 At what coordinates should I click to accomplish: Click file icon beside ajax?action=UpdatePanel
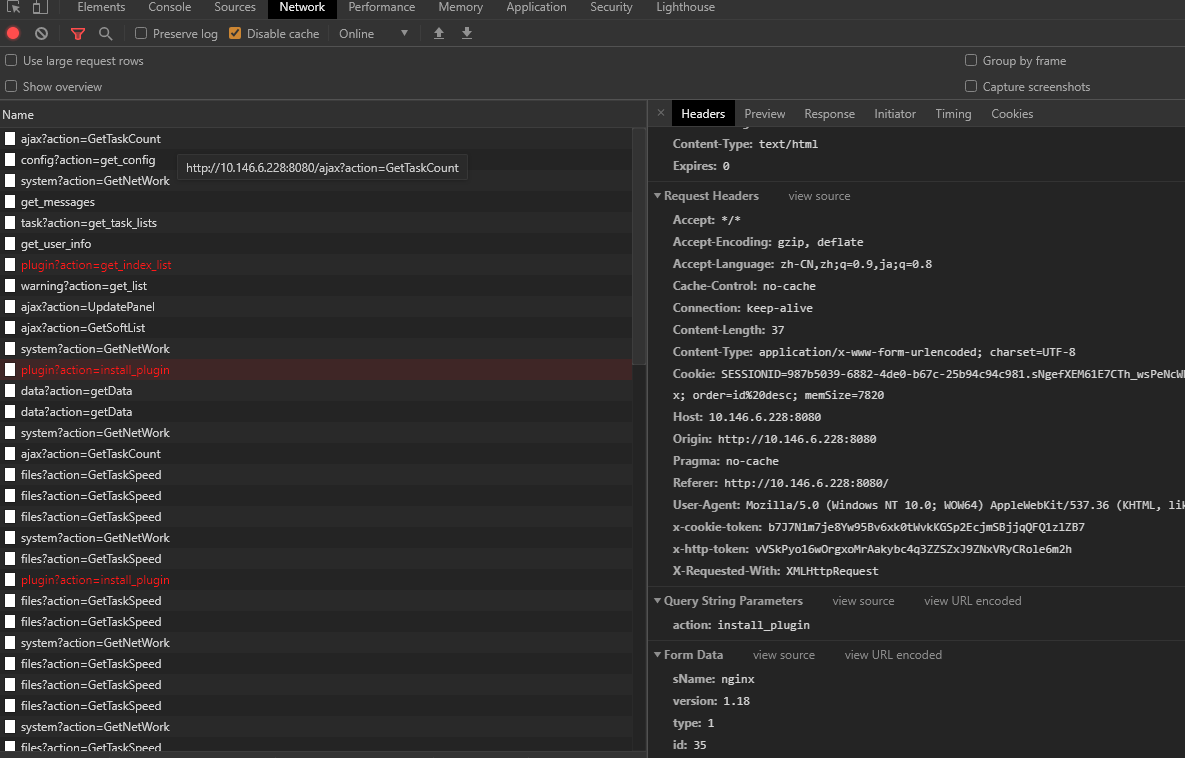[10, 307]
